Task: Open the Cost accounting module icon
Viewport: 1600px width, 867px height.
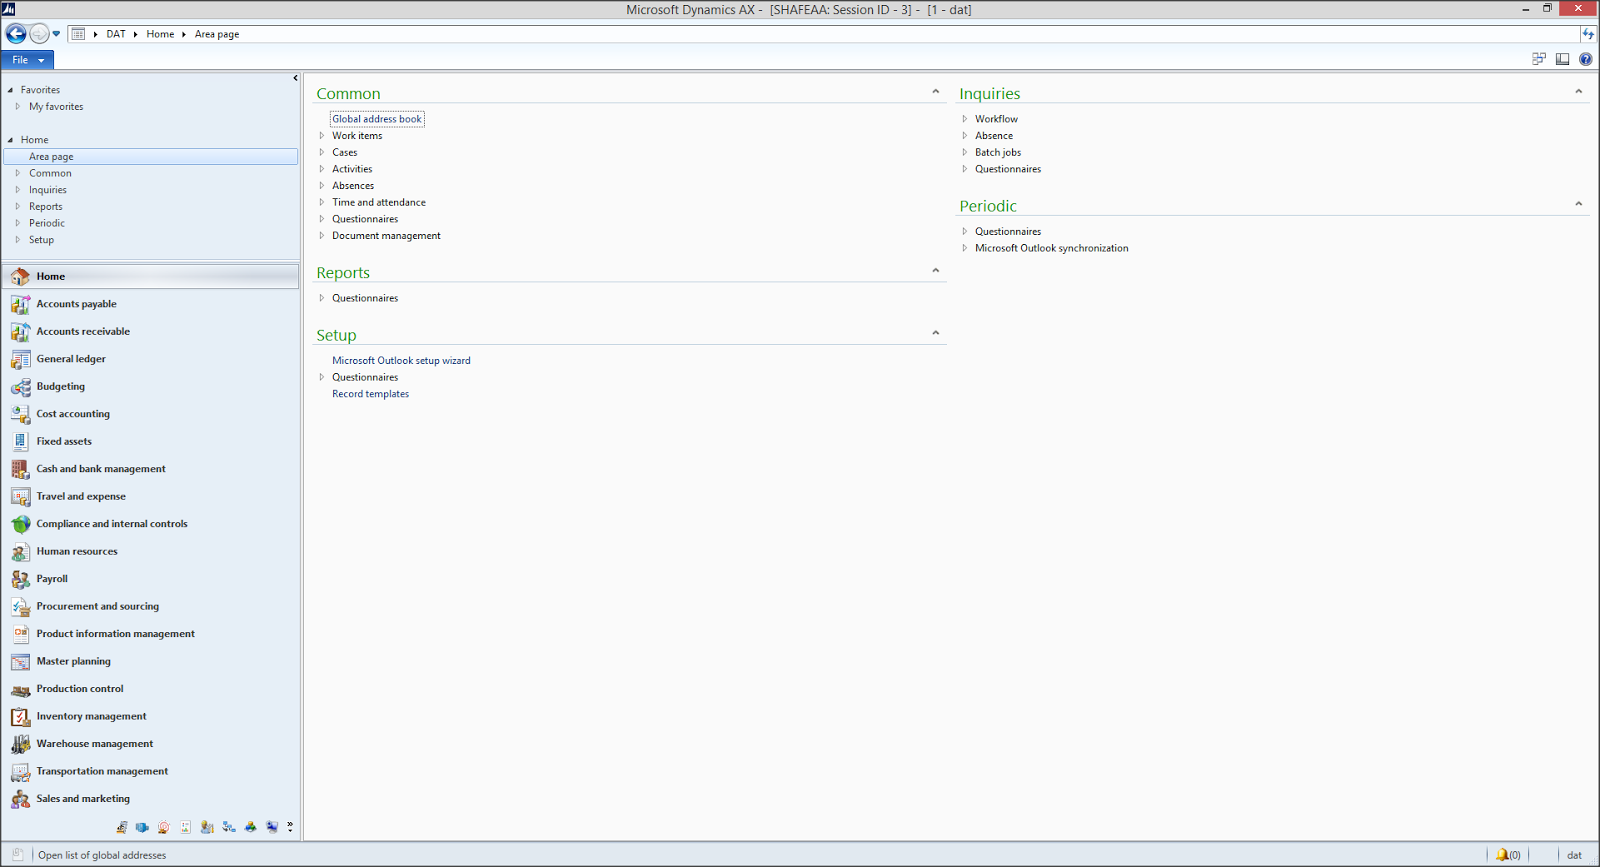Action: 20,414
